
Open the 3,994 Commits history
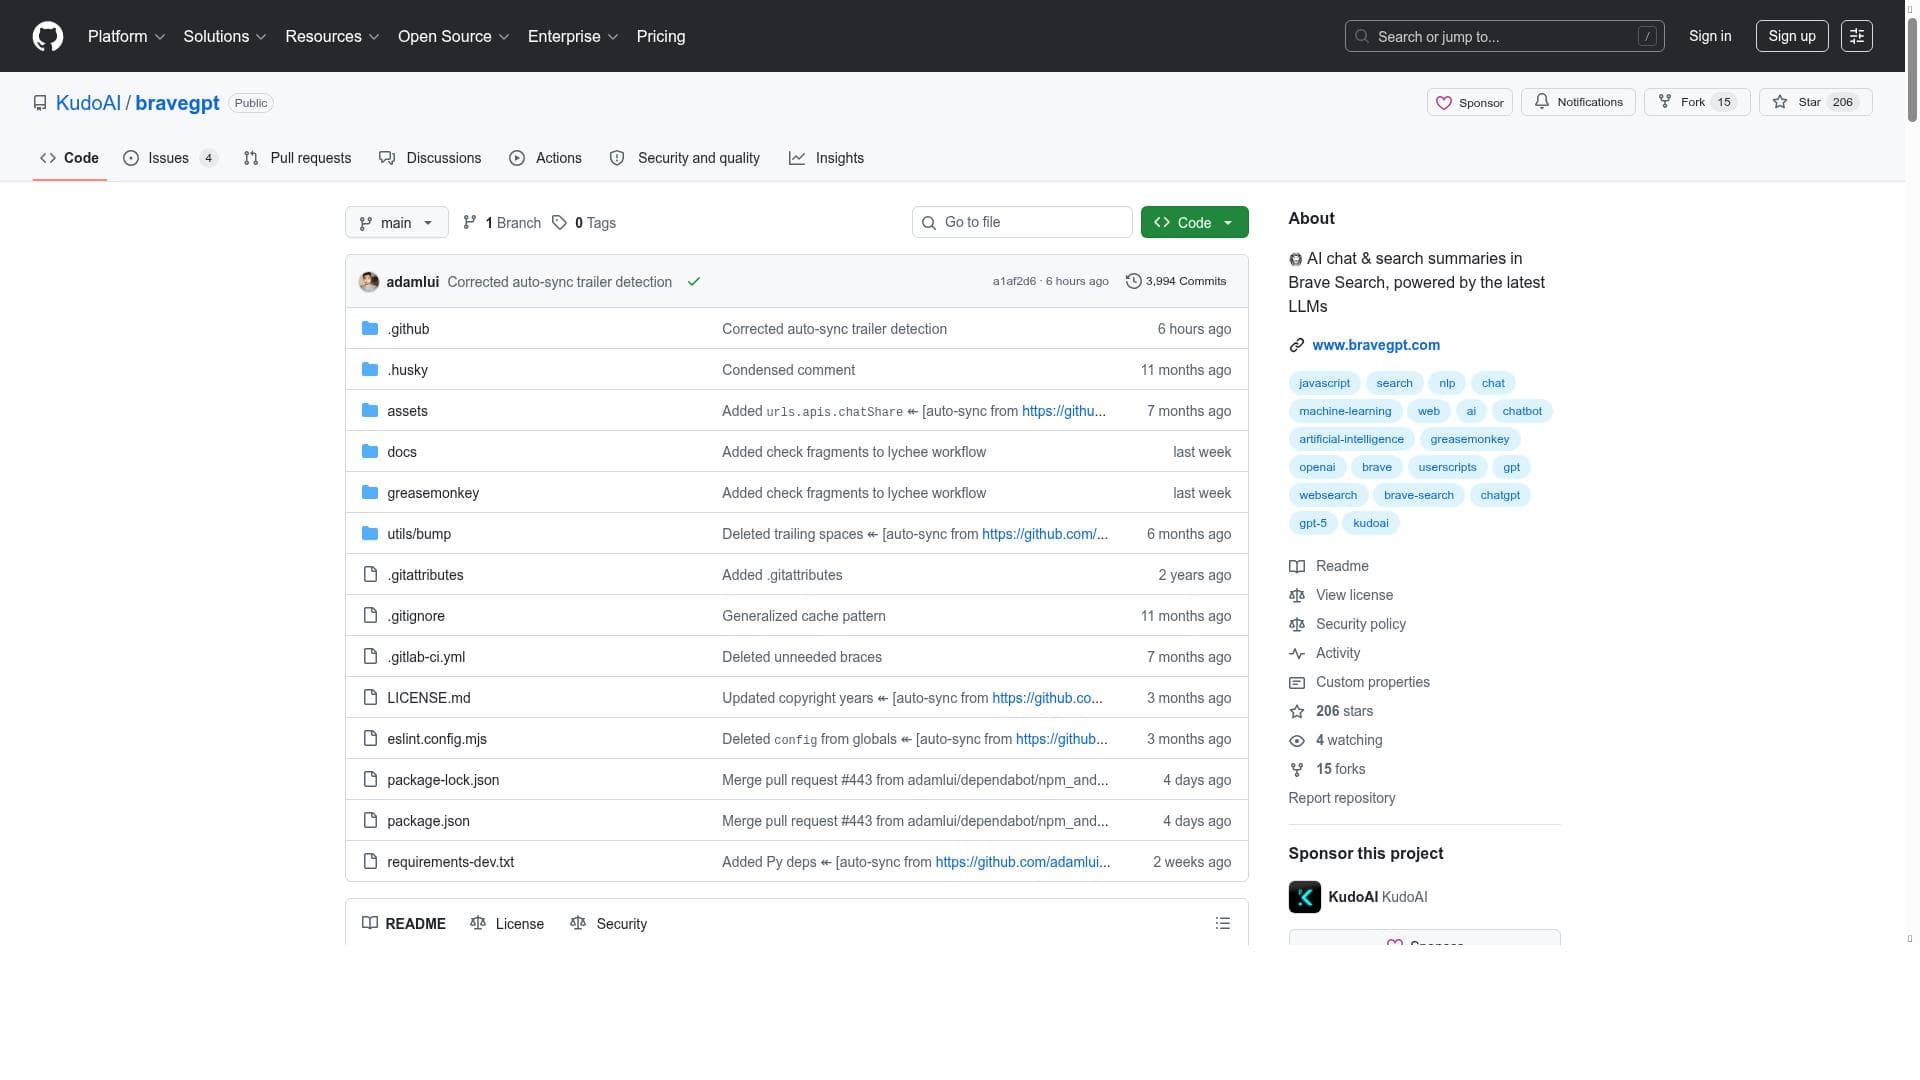(1176, 282)
